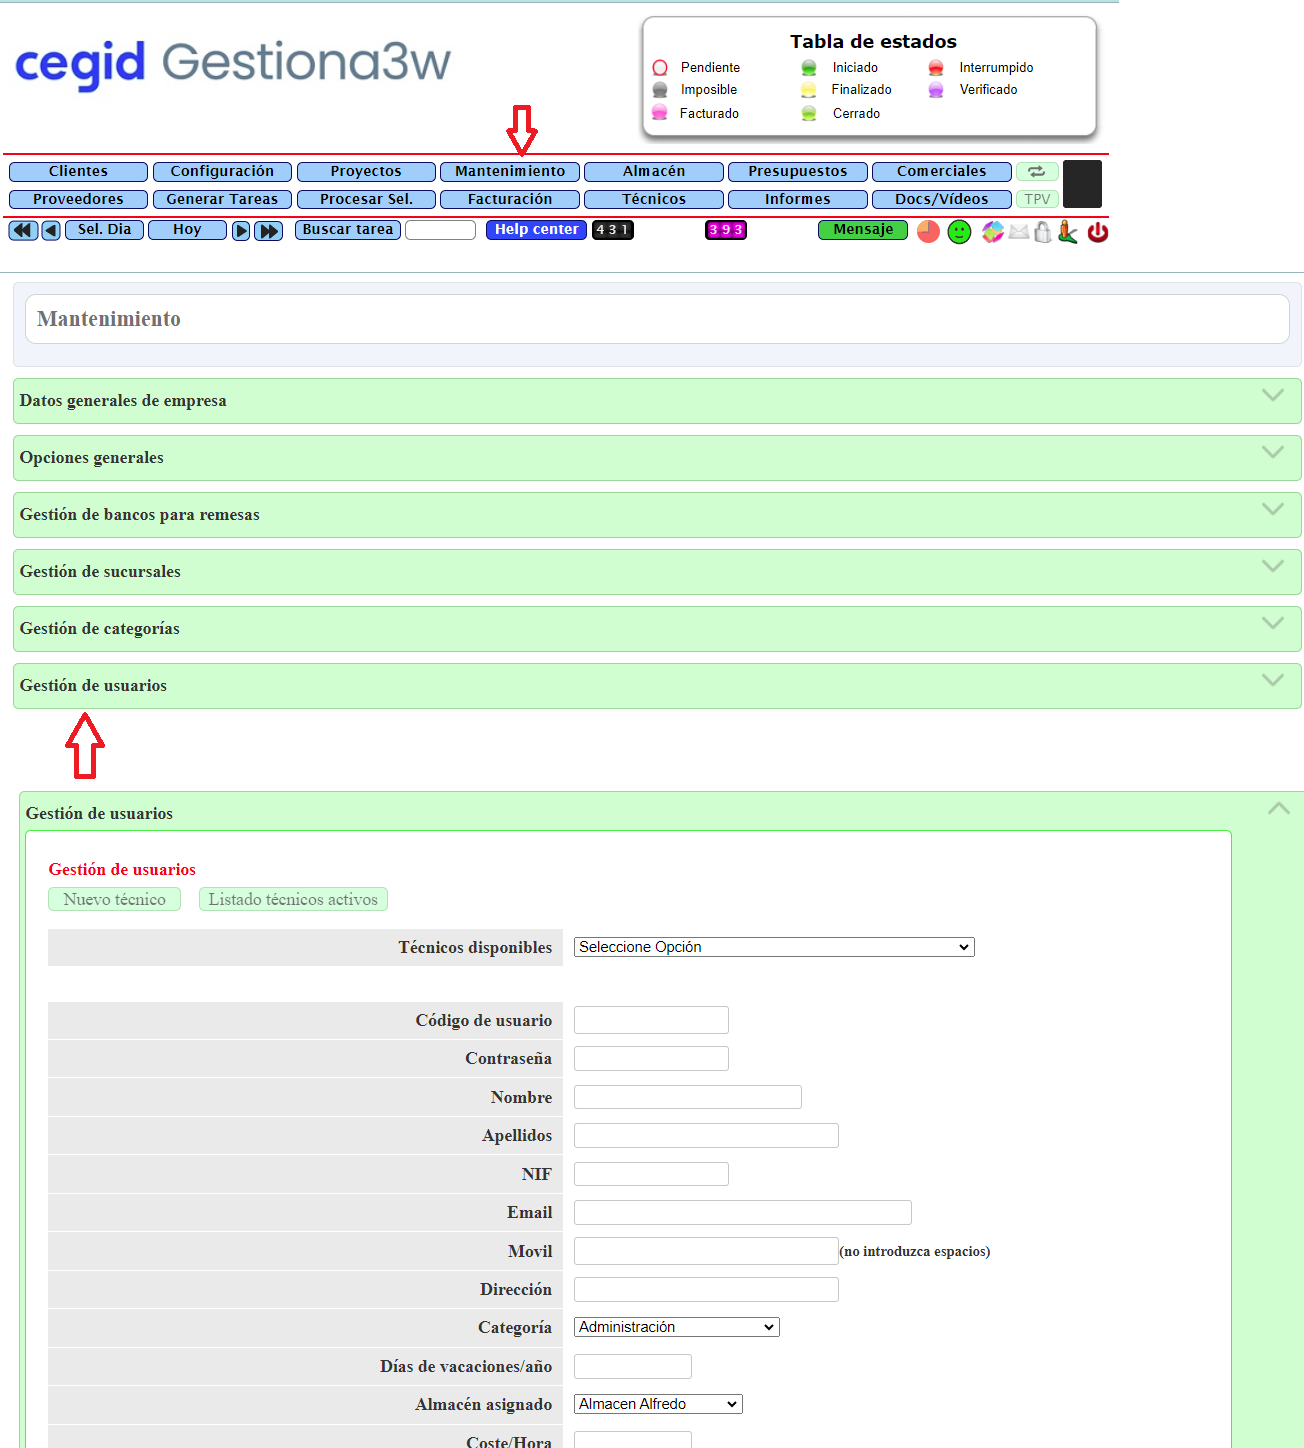Click the orange pie chart icon
Screen dimensions: 1304x1448
pyautogui.click(x=928, y=232)
